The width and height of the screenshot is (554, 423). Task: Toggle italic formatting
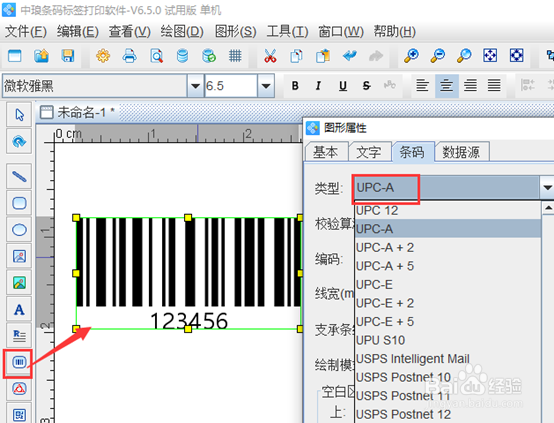pyautogui.click(x=318, y=86)
